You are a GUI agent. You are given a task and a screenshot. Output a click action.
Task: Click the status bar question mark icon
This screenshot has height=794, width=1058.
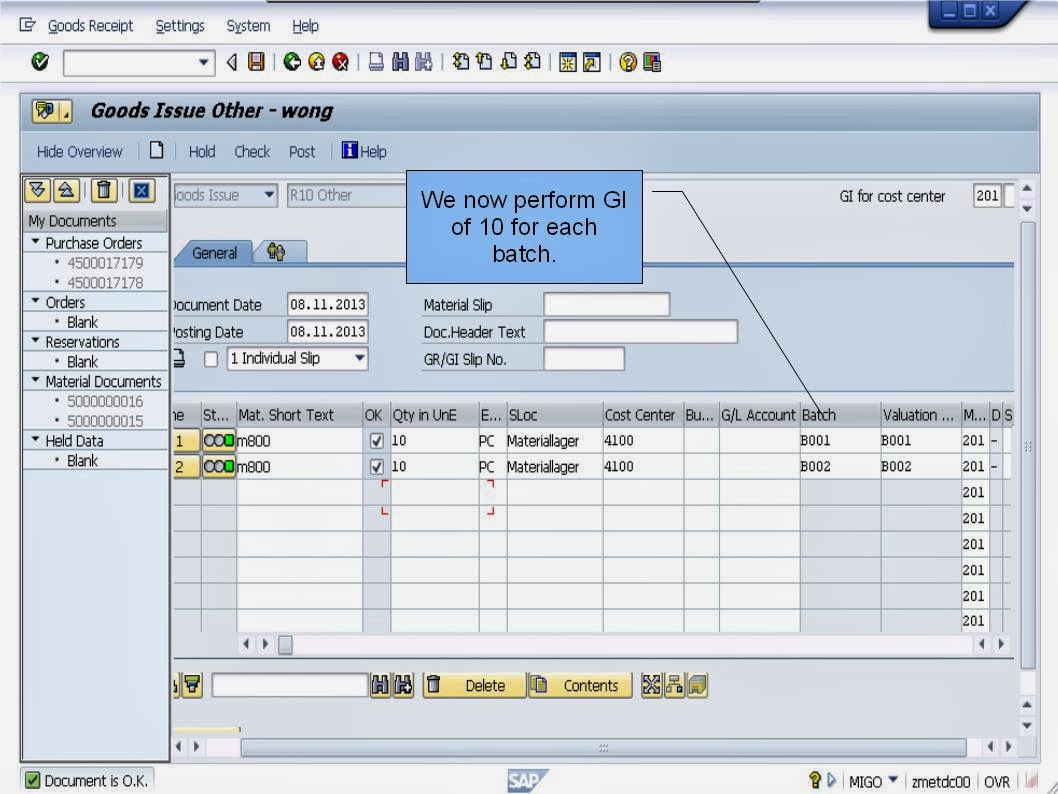(814, 781)
